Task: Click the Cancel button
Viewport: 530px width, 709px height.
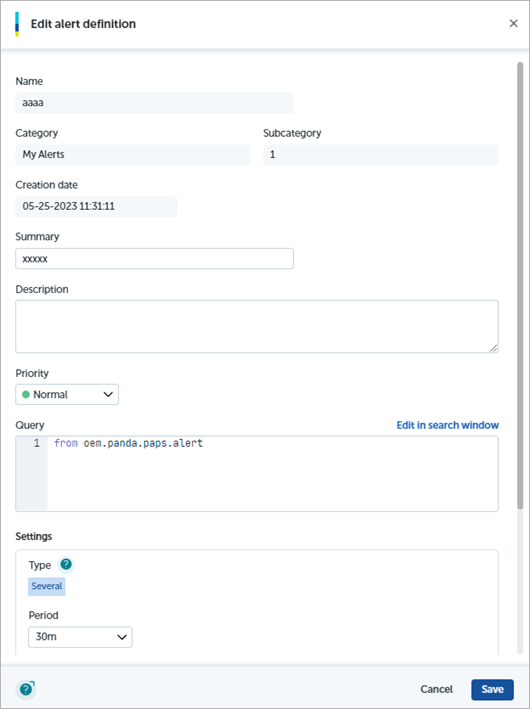Action: tap(436, 689)
